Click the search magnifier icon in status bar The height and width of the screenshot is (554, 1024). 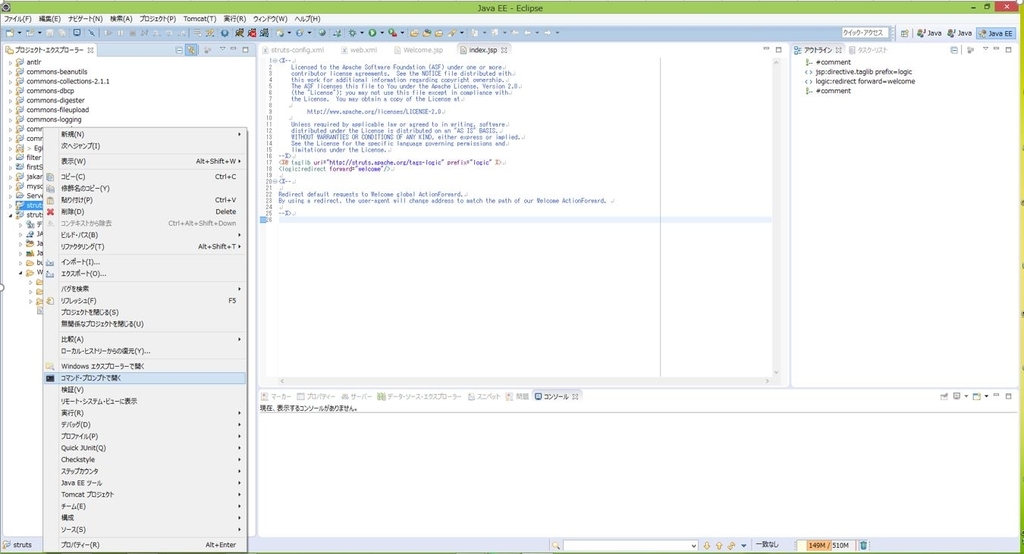click(556, 545)
